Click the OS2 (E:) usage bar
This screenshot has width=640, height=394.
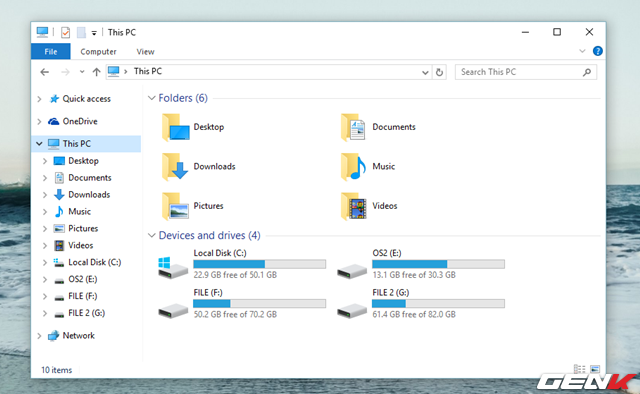coord(438,264)
